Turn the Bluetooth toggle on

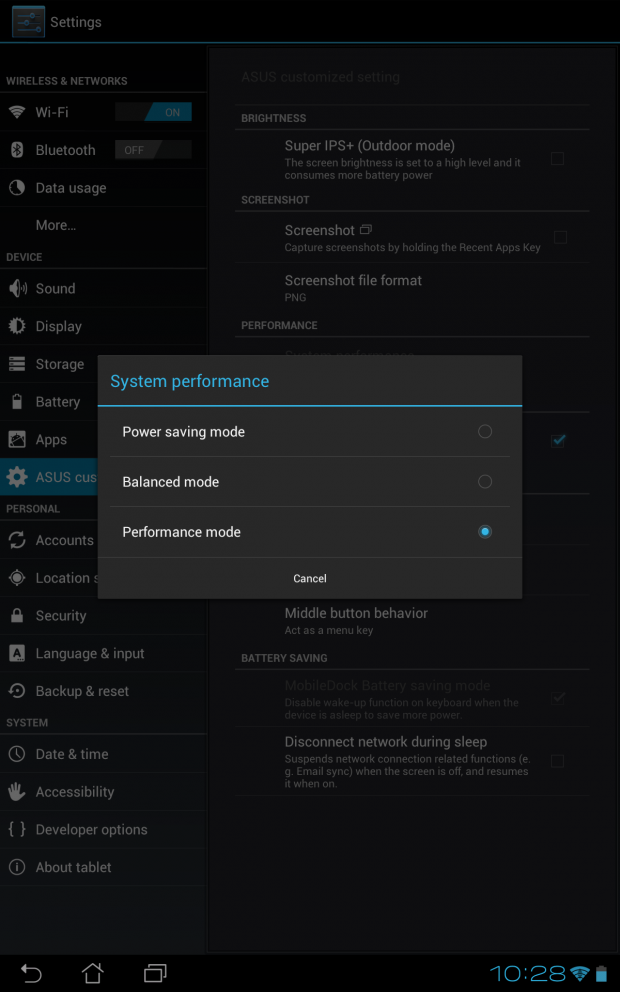tap(153, 149)
